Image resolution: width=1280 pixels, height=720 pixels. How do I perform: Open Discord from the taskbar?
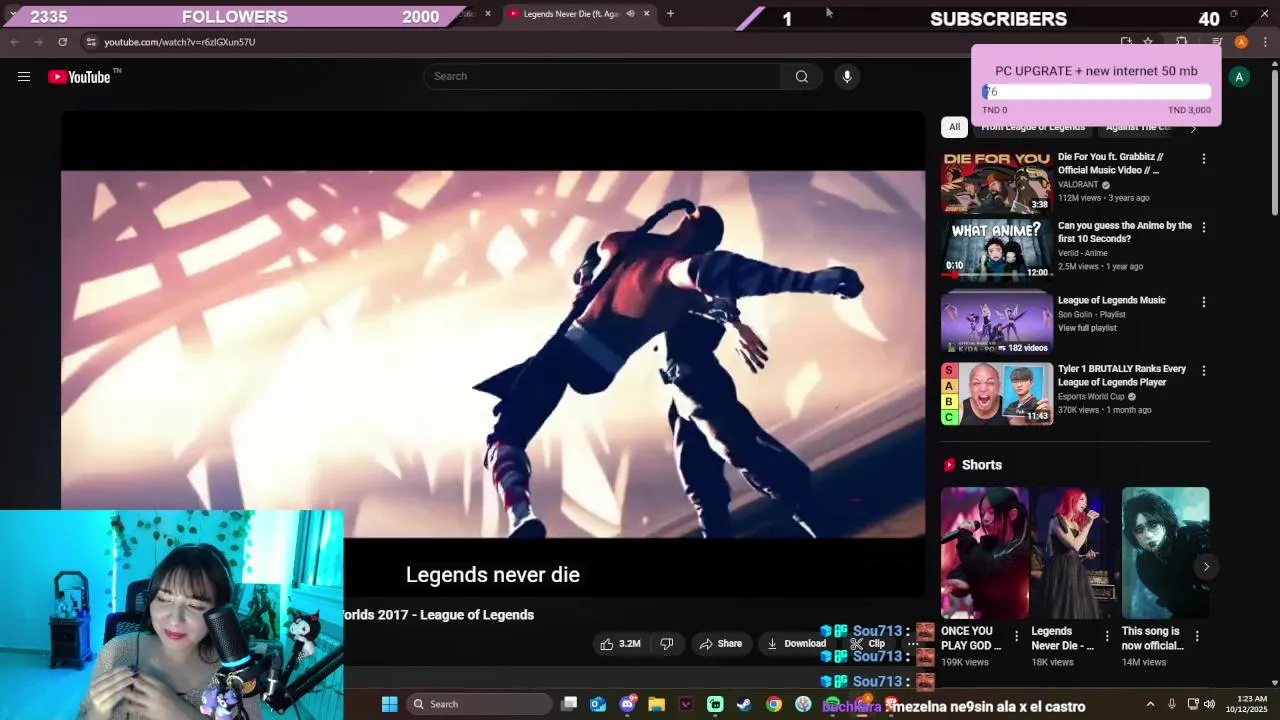(627, 704)
